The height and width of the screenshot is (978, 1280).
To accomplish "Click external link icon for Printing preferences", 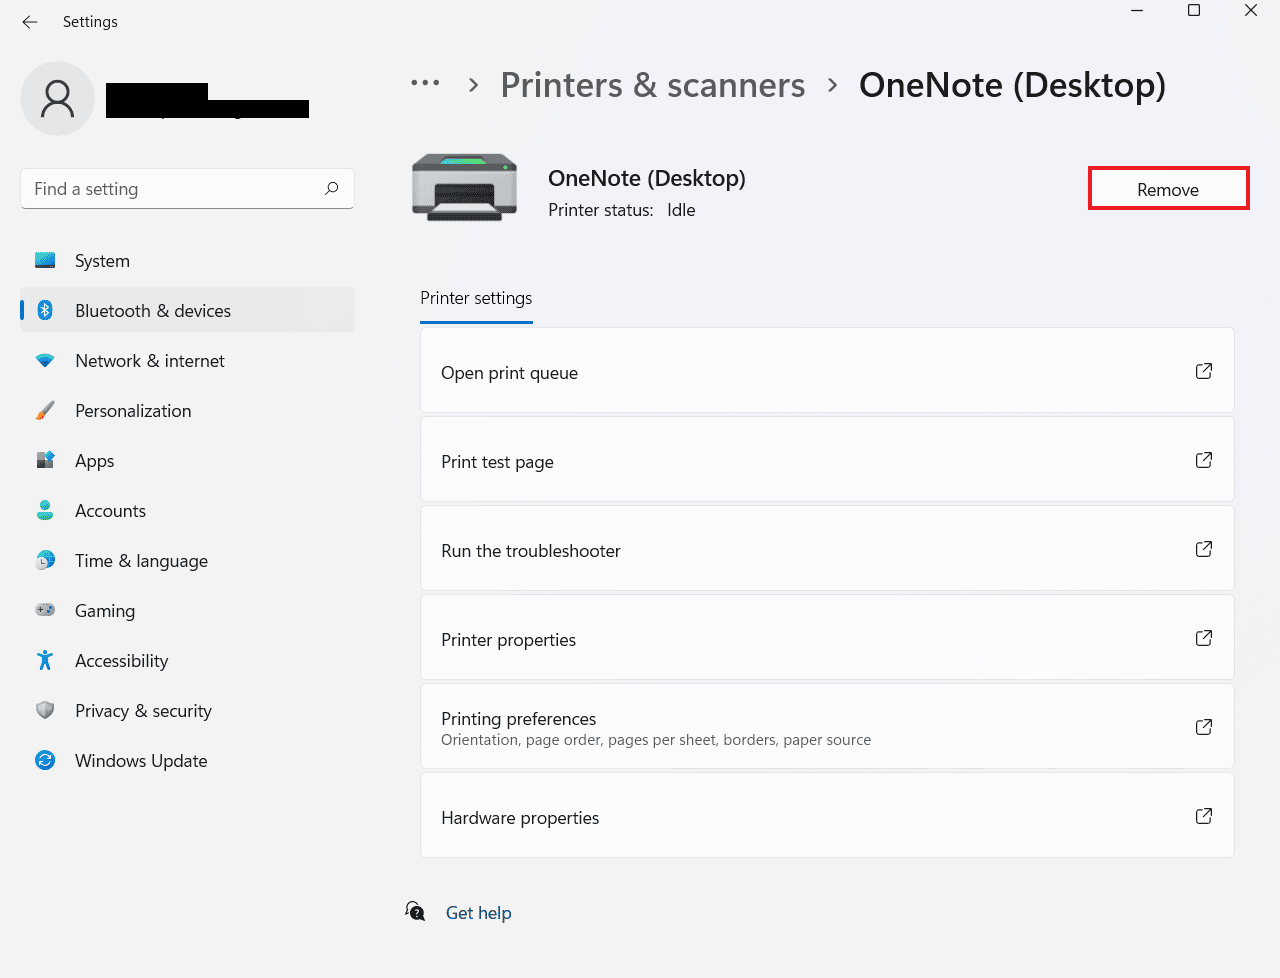I will click(x=1204, y=727).
